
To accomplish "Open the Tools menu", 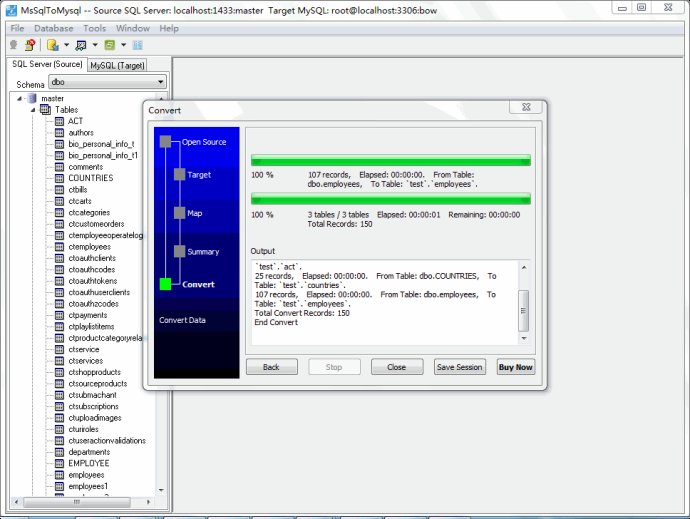I will click(x=95, y=28).
